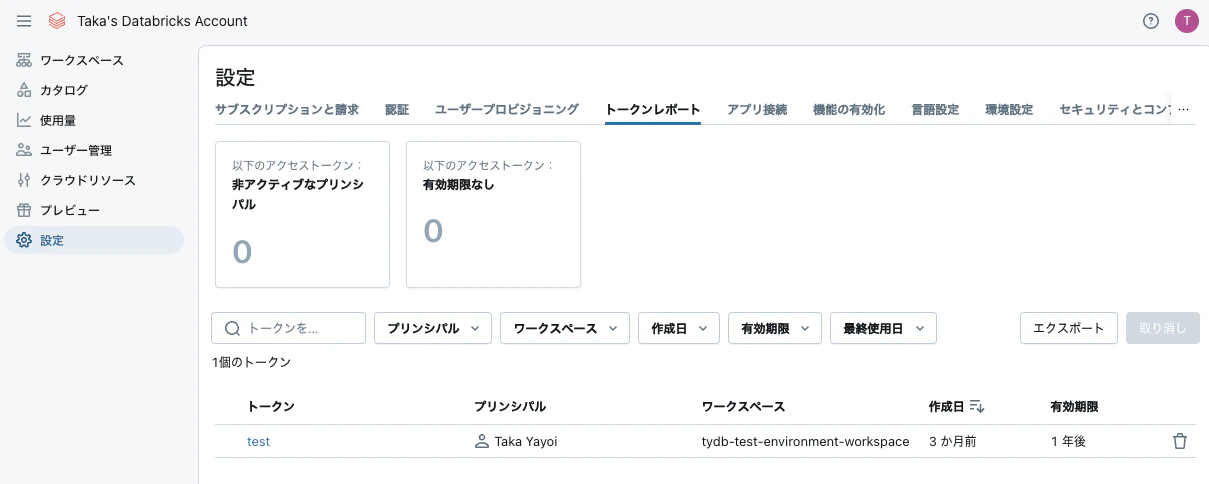This screenshot has height=484, width=1209.
Task: Click the ワークスペース sidebar icon
Action: point(24,60)
